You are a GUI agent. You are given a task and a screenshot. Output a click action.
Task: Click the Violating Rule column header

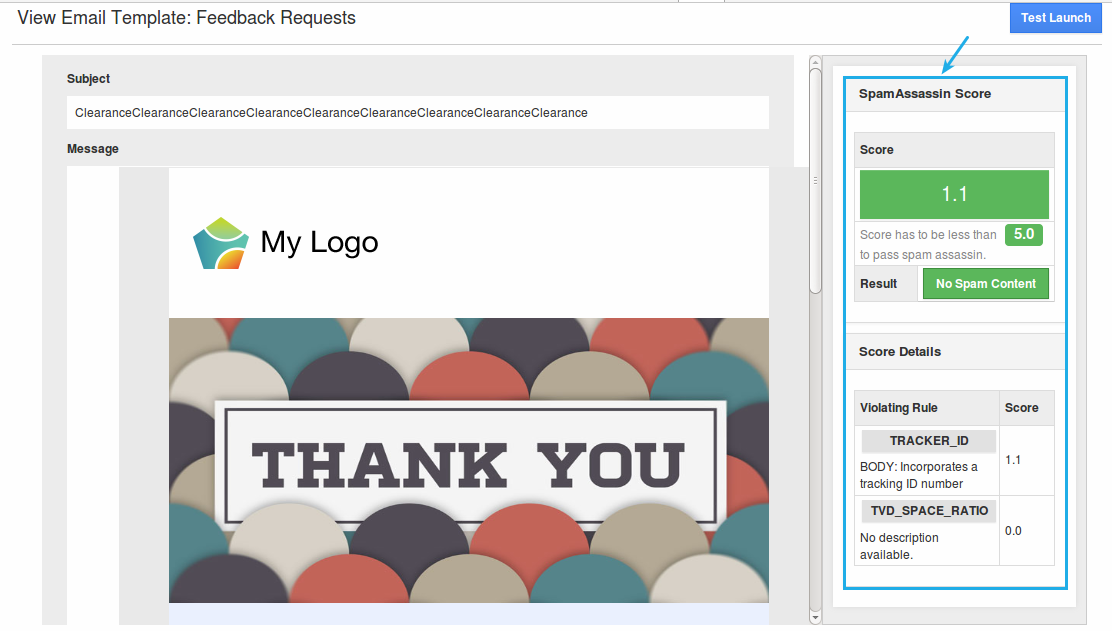click(899, 408)
